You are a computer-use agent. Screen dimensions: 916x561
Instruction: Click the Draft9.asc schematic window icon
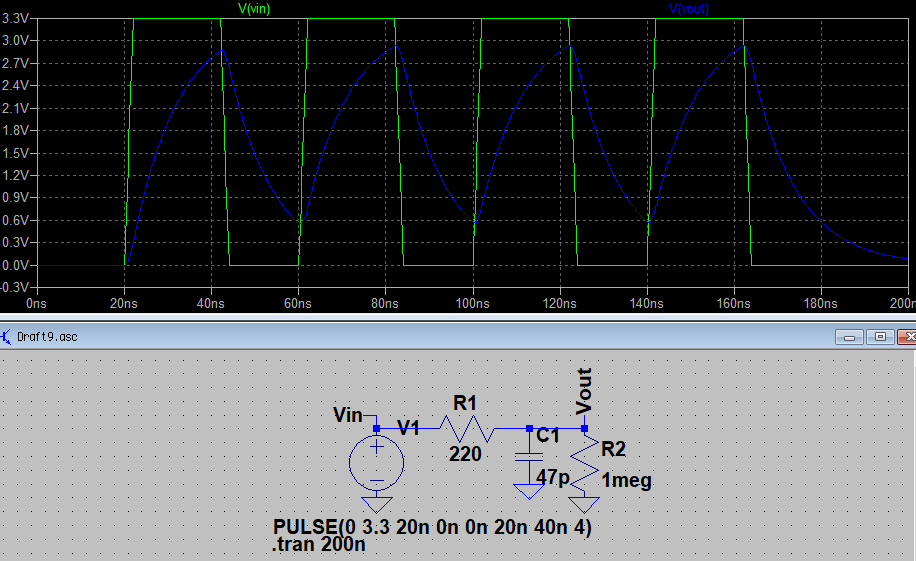point(8,337)
